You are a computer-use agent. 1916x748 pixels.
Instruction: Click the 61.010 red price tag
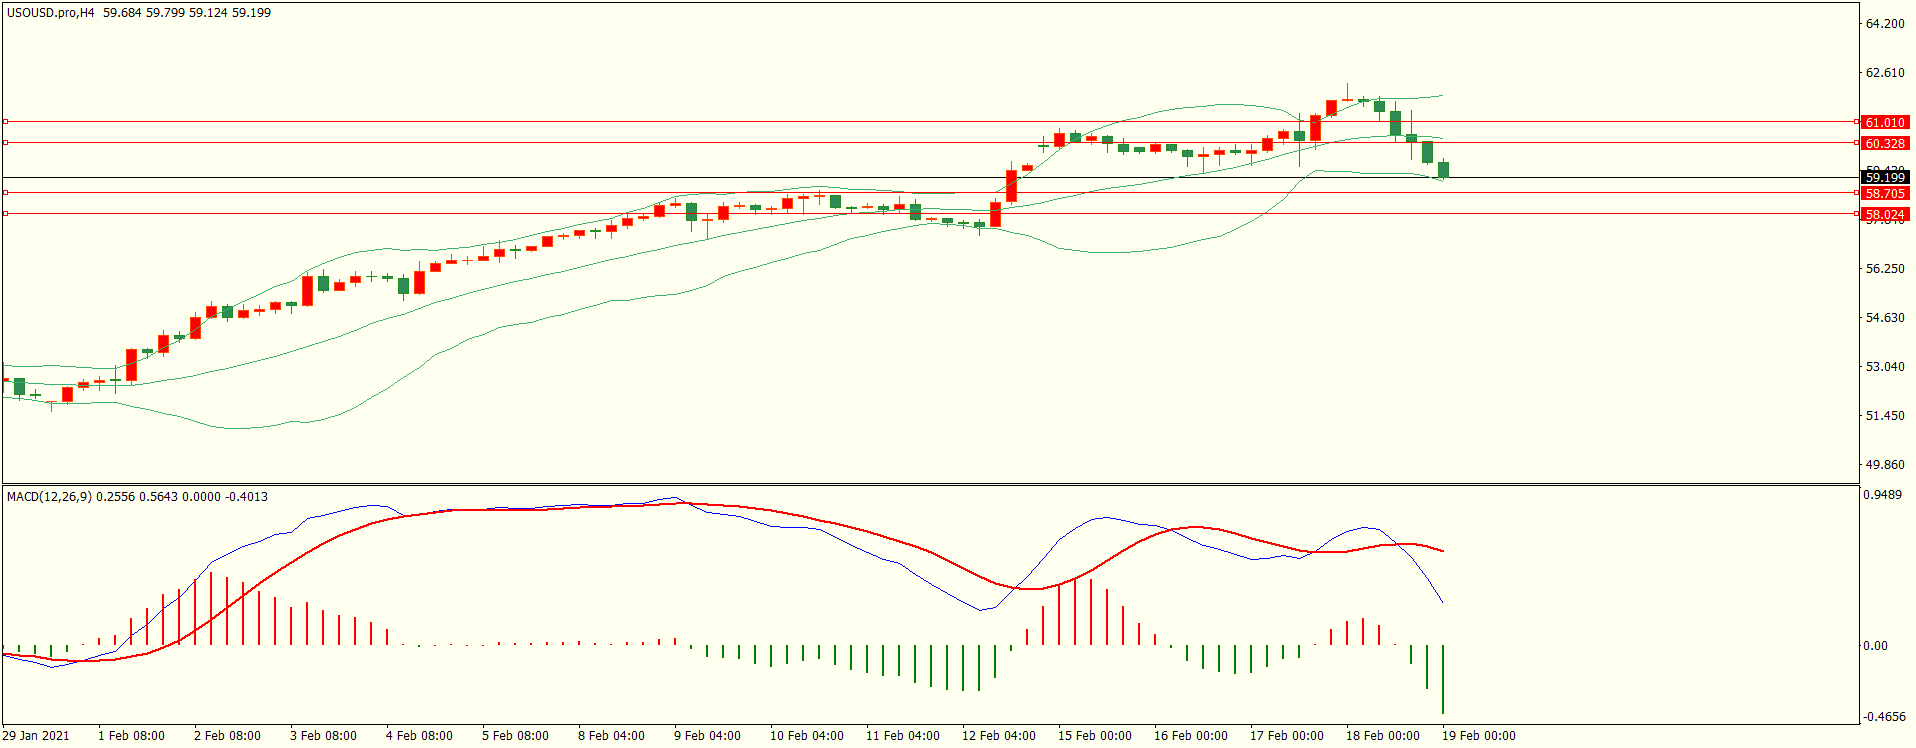(x=1885, y=122)
